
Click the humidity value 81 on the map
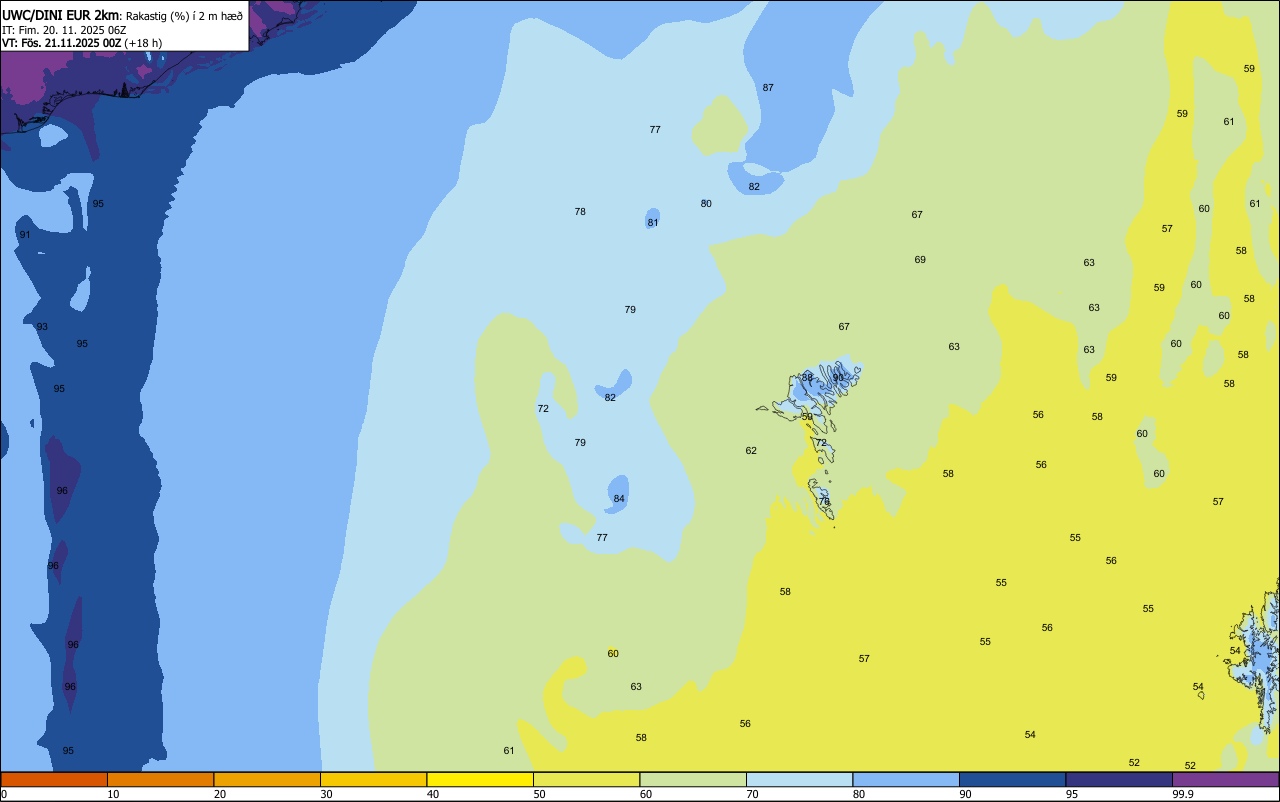pyautogui.click(x=653, y=223)
